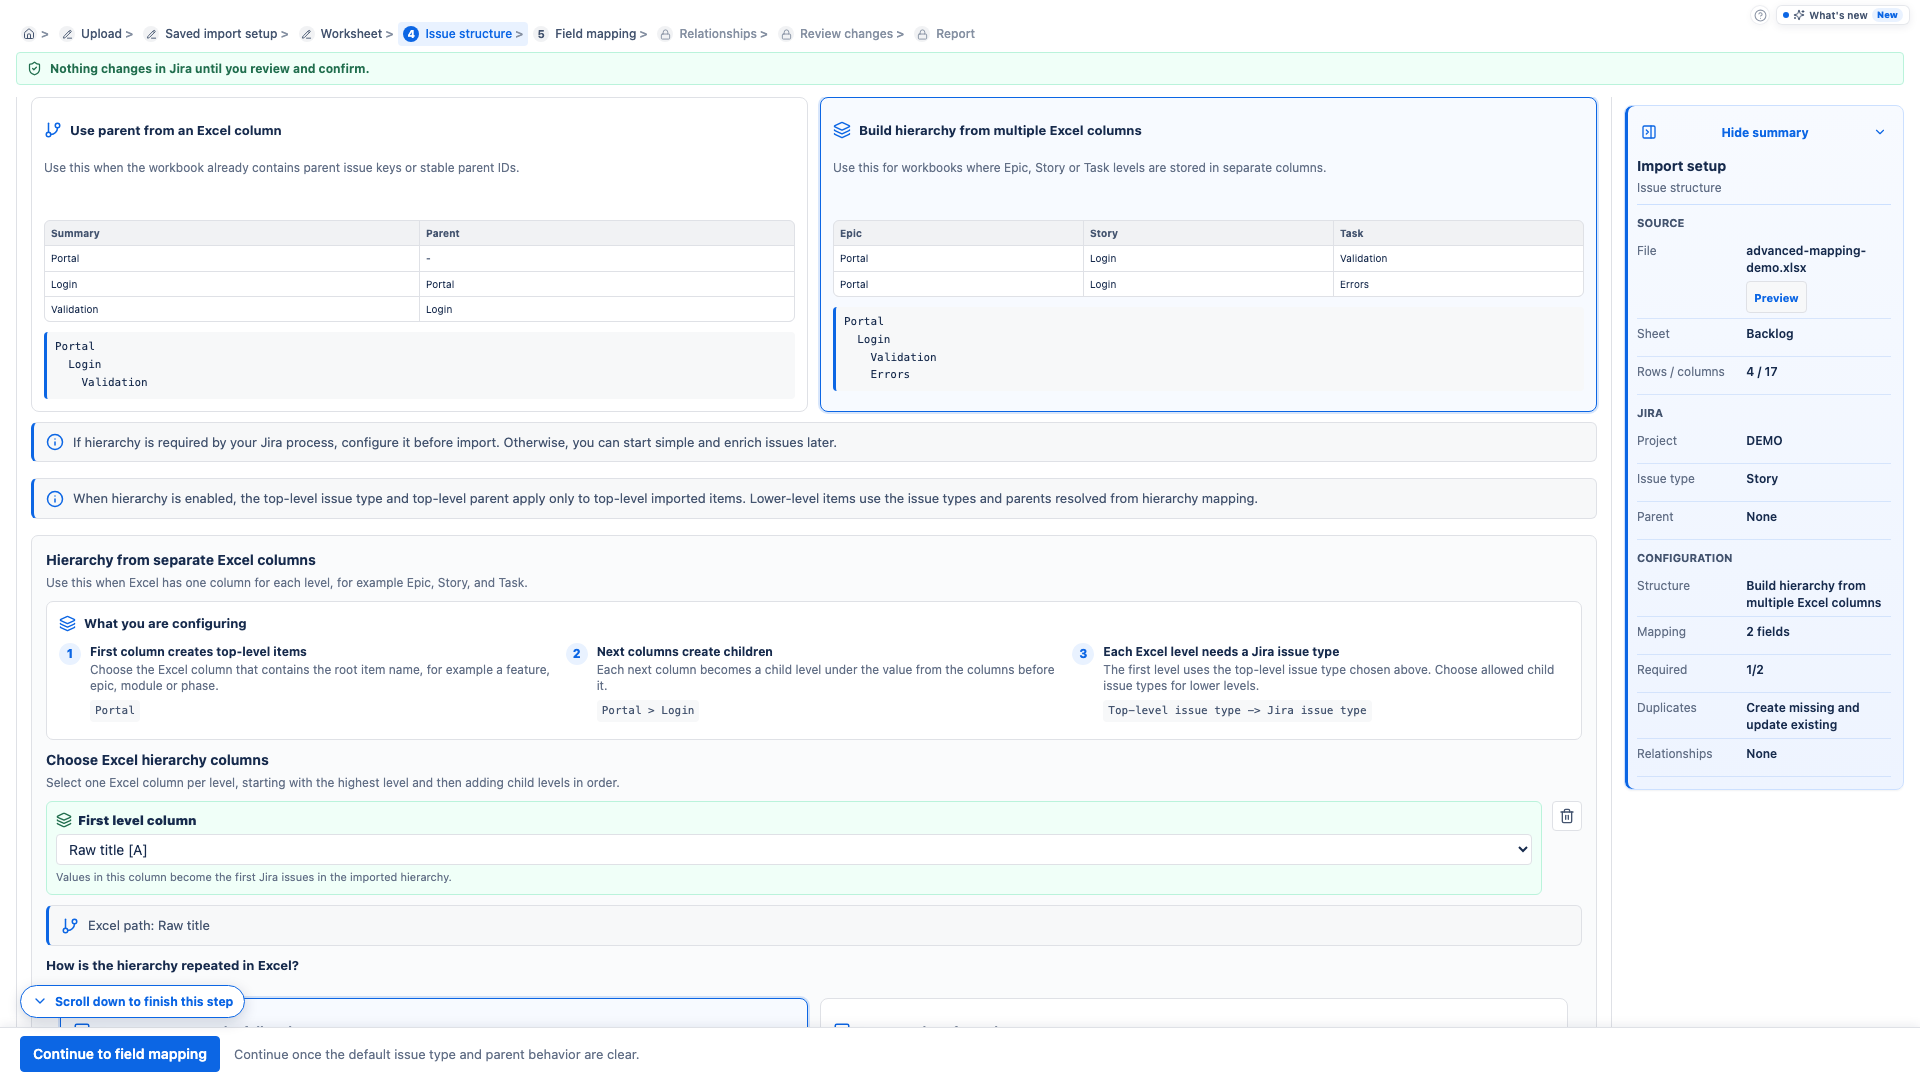Image resolution: width=1920 pixels, height=1080 pixels.
Task: Open the help question mark icon
Action: 1760,15
